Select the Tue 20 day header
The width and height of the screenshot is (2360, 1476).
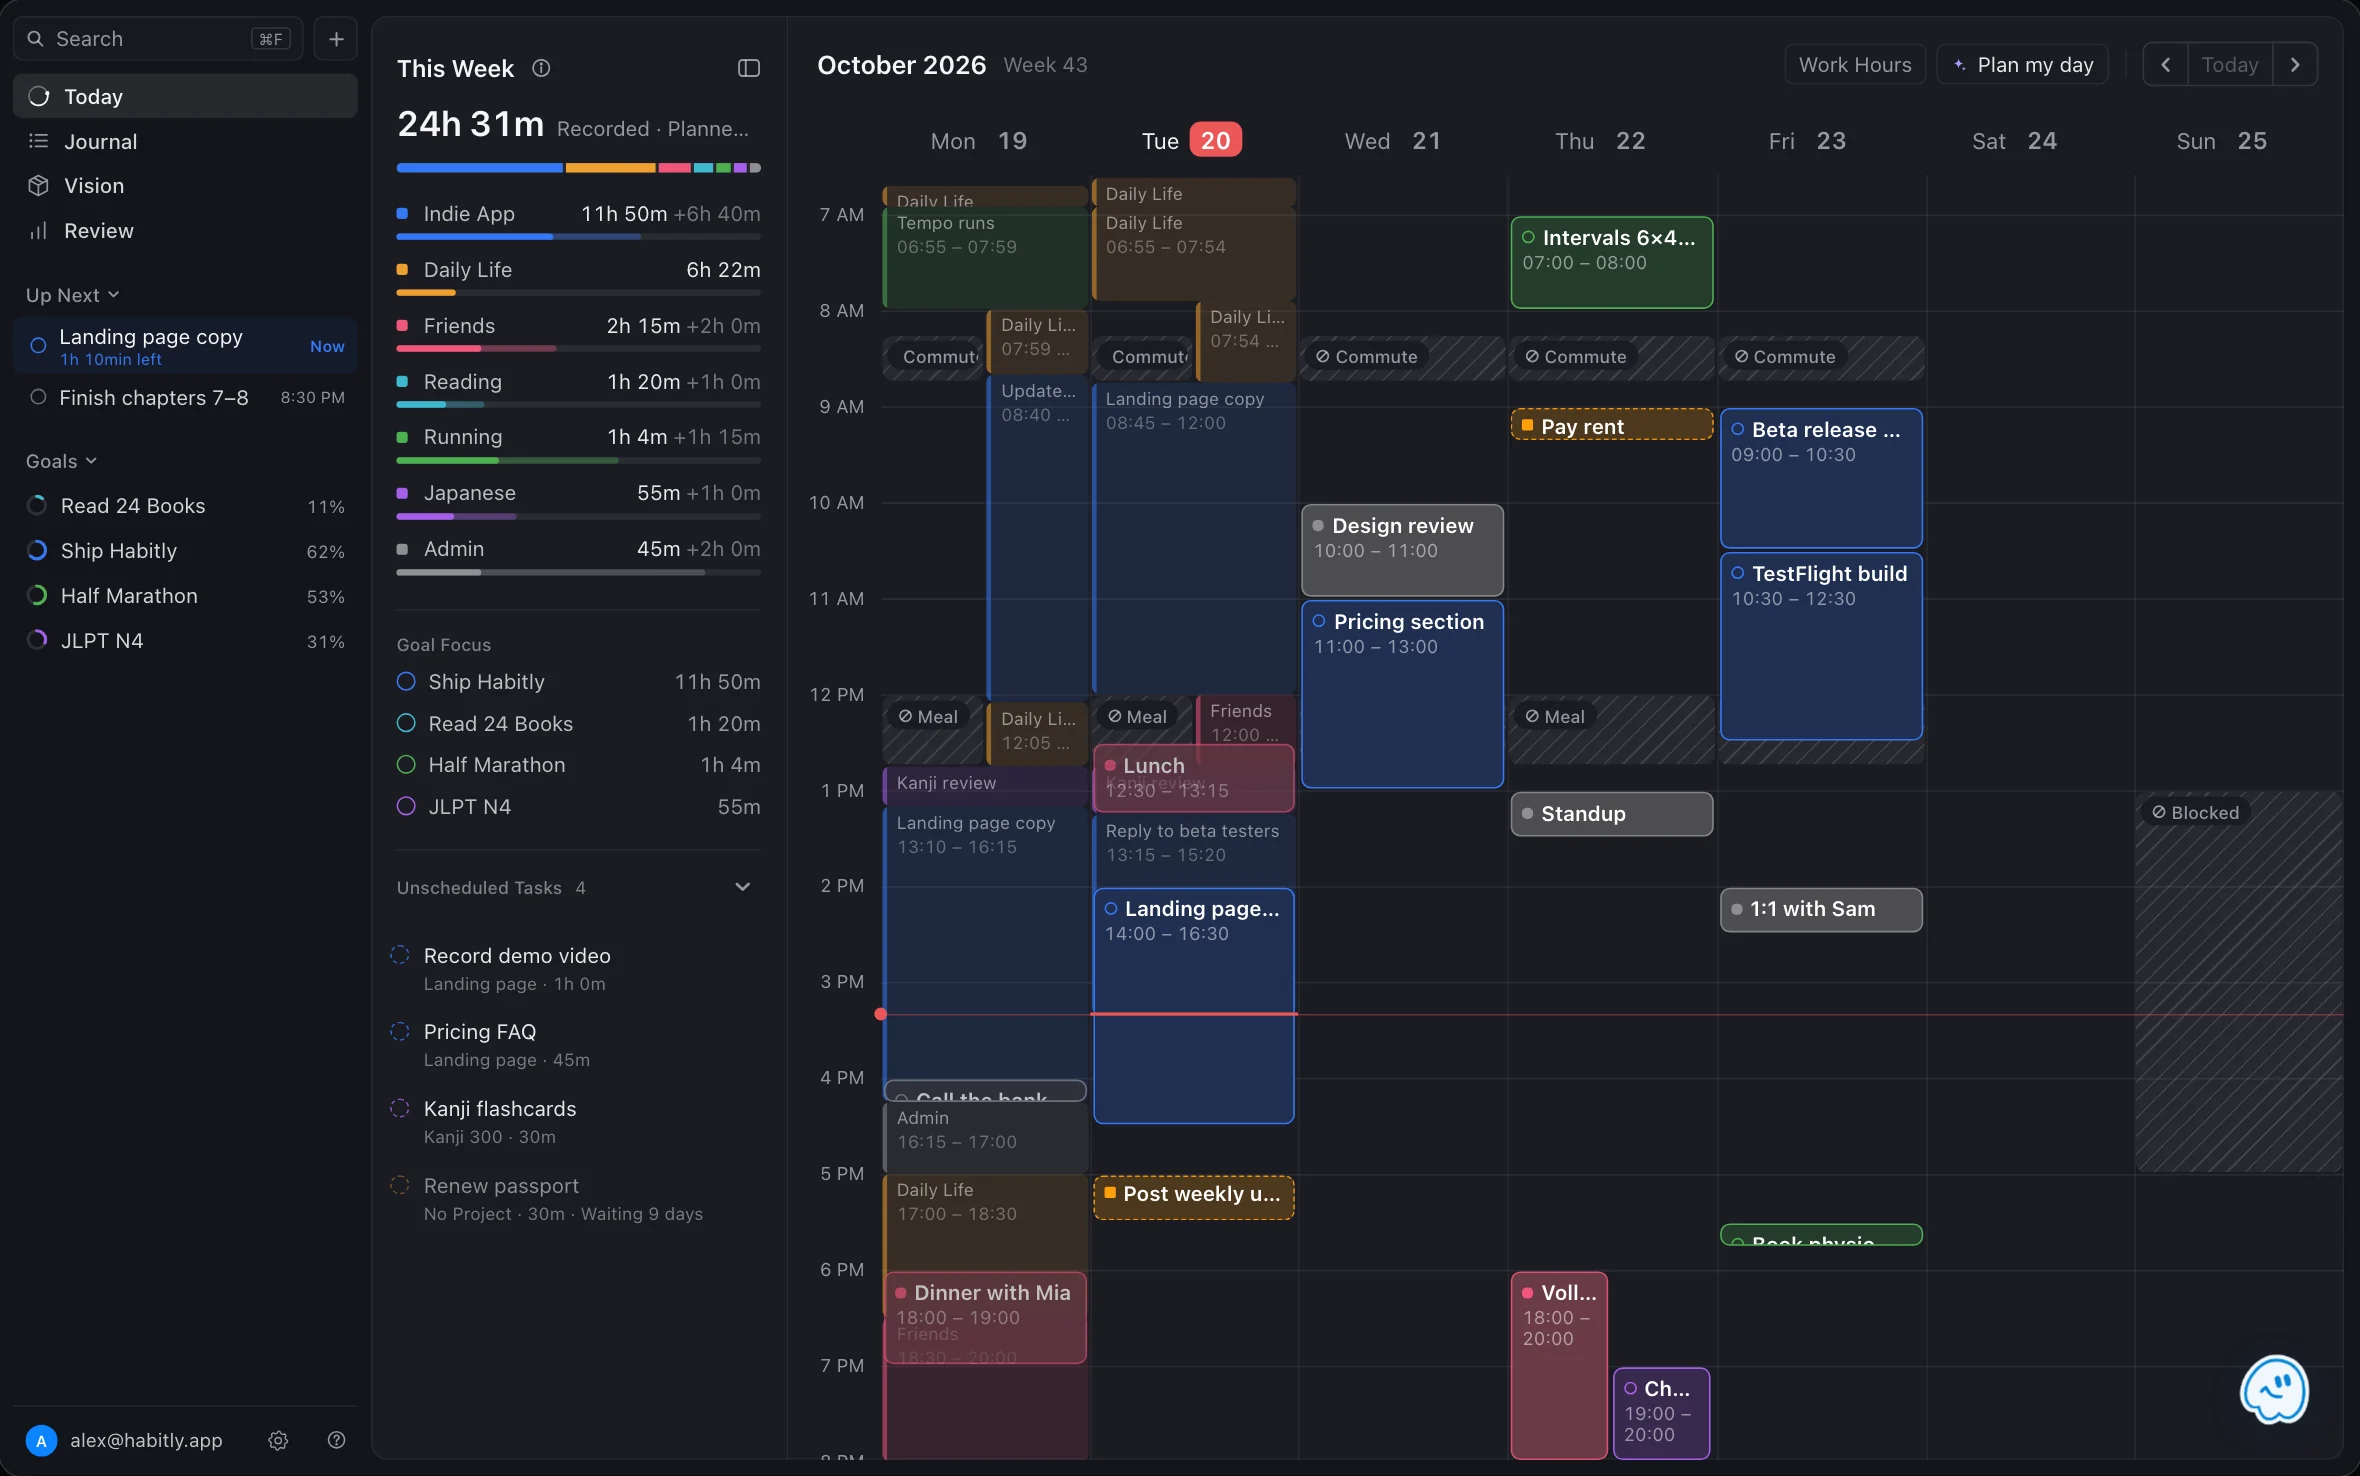(1192, 141)
